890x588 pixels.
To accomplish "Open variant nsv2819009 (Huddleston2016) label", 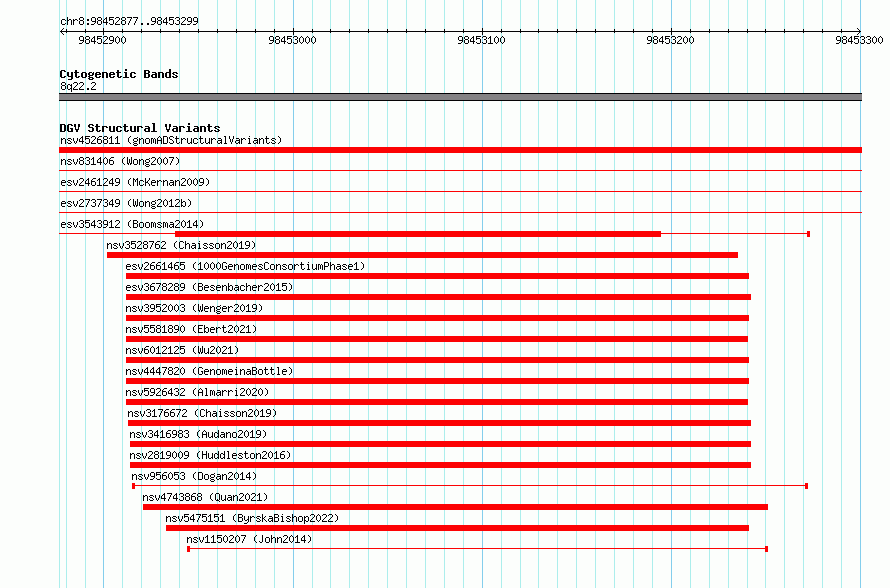I will tap(210, 455).
